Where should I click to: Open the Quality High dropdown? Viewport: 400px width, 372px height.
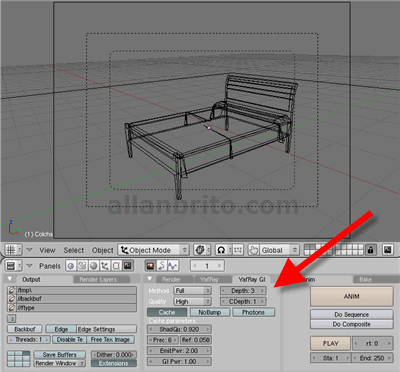(193, 302)
